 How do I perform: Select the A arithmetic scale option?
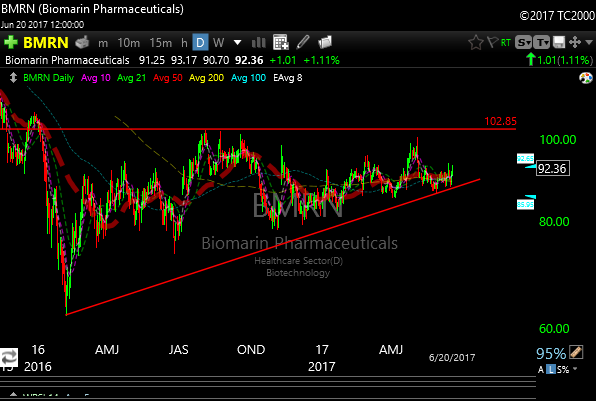click(541, 369)
